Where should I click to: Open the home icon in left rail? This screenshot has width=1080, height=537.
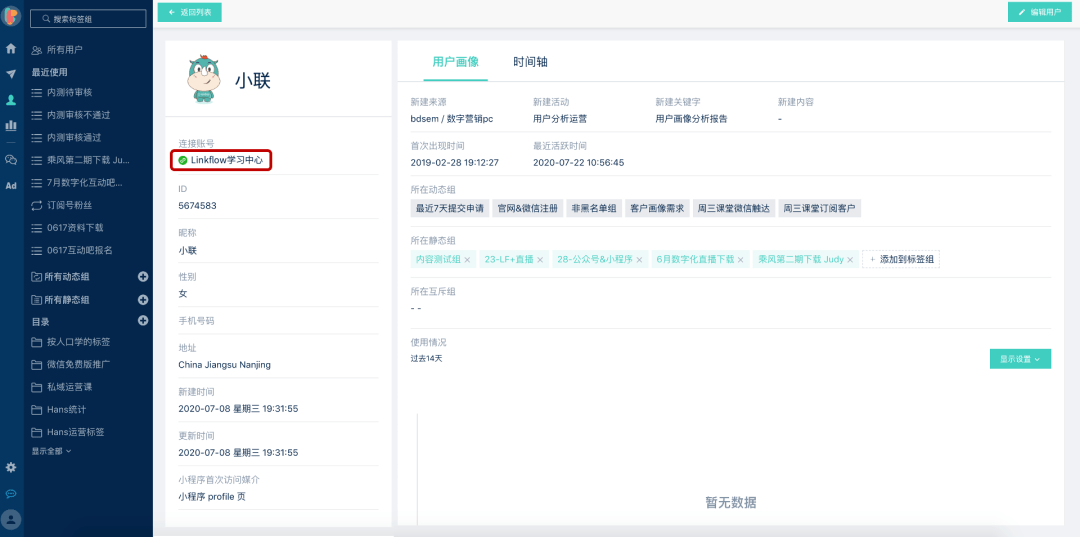pos(11,48)
